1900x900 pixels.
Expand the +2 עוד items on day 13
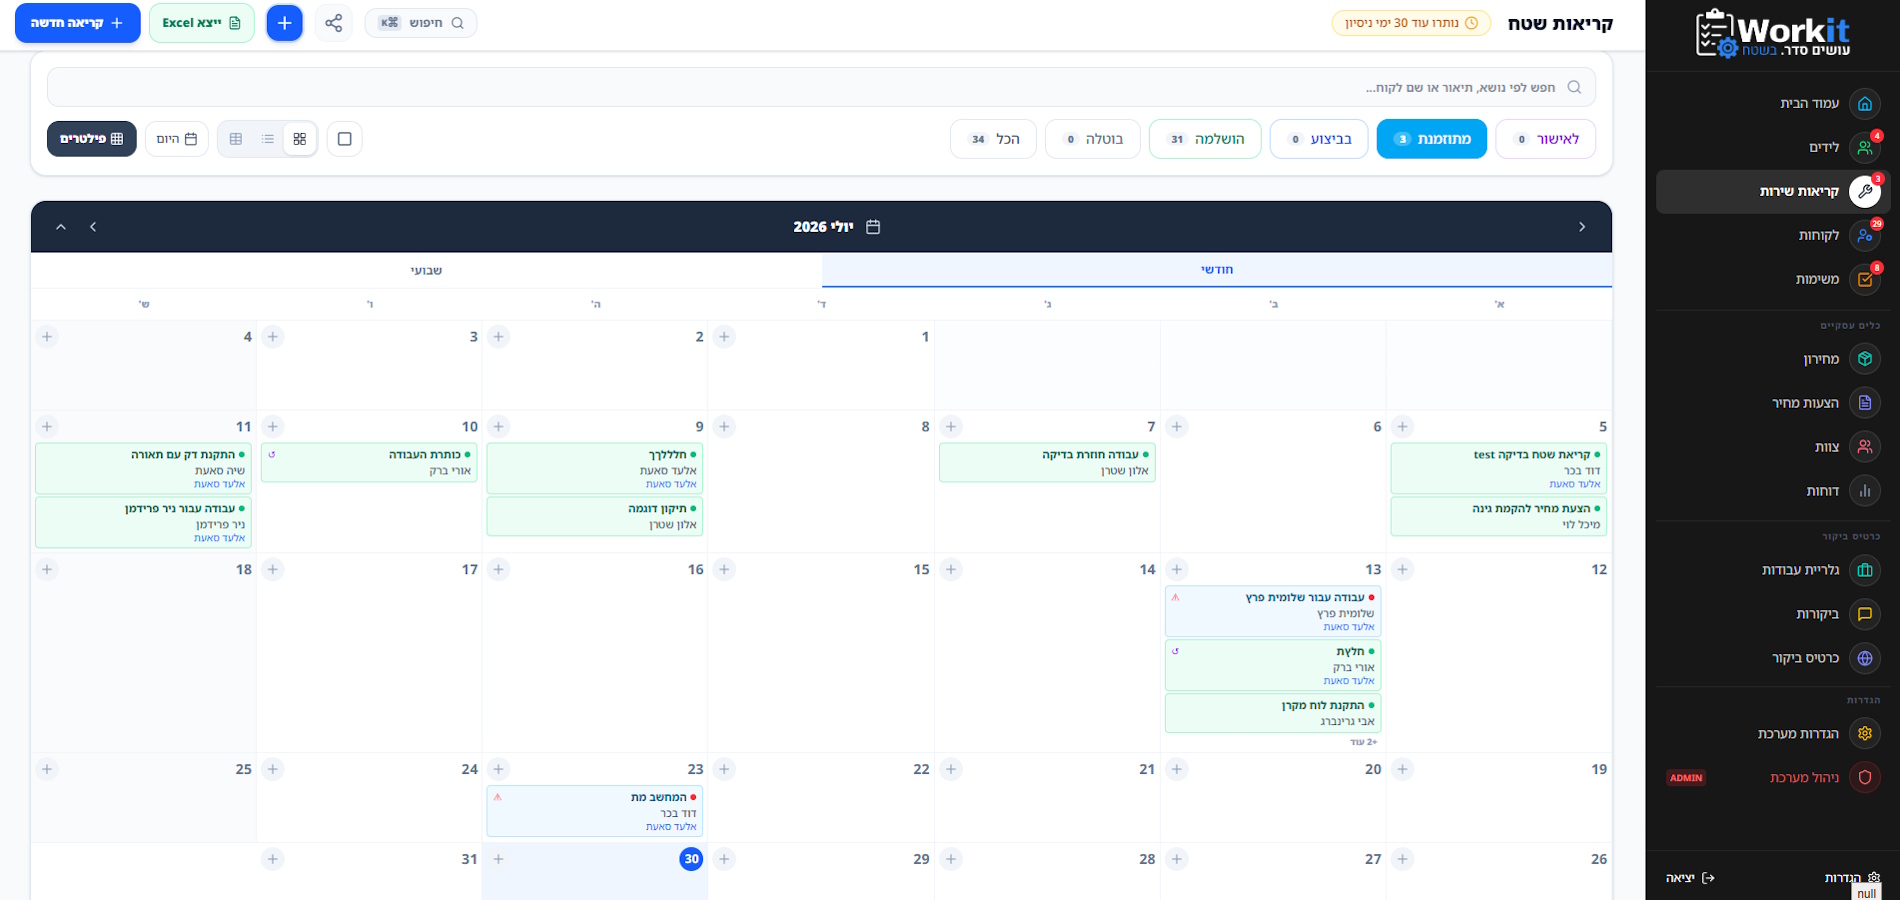pyautogui.click(x=1363, y=742)
